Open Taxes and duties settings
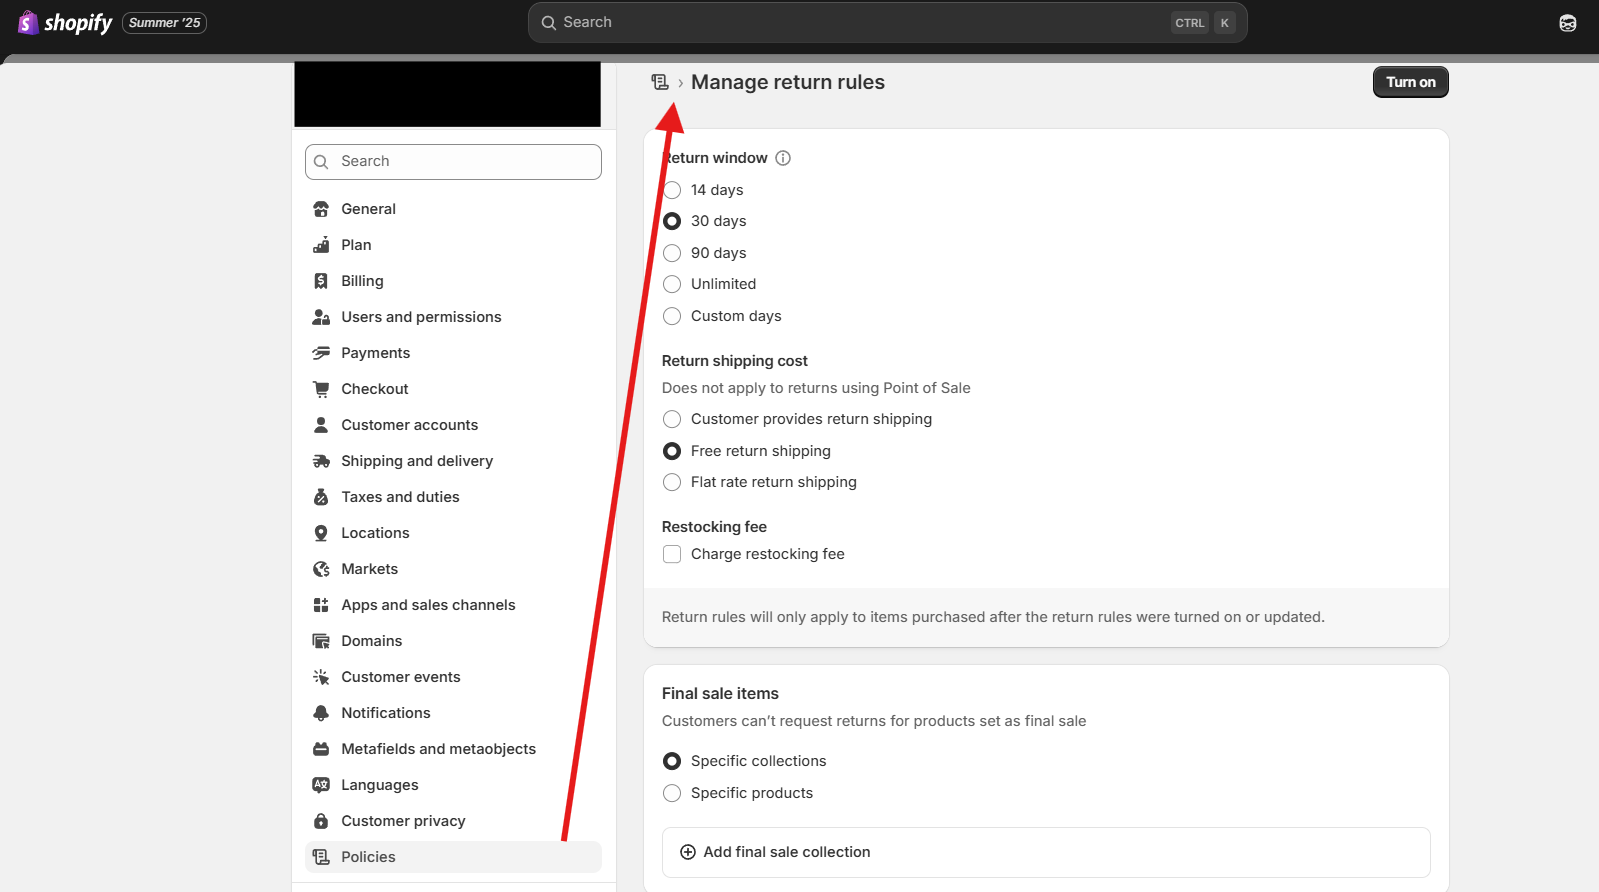Viewport: 1599px width, 892px height. click(453, 497)
